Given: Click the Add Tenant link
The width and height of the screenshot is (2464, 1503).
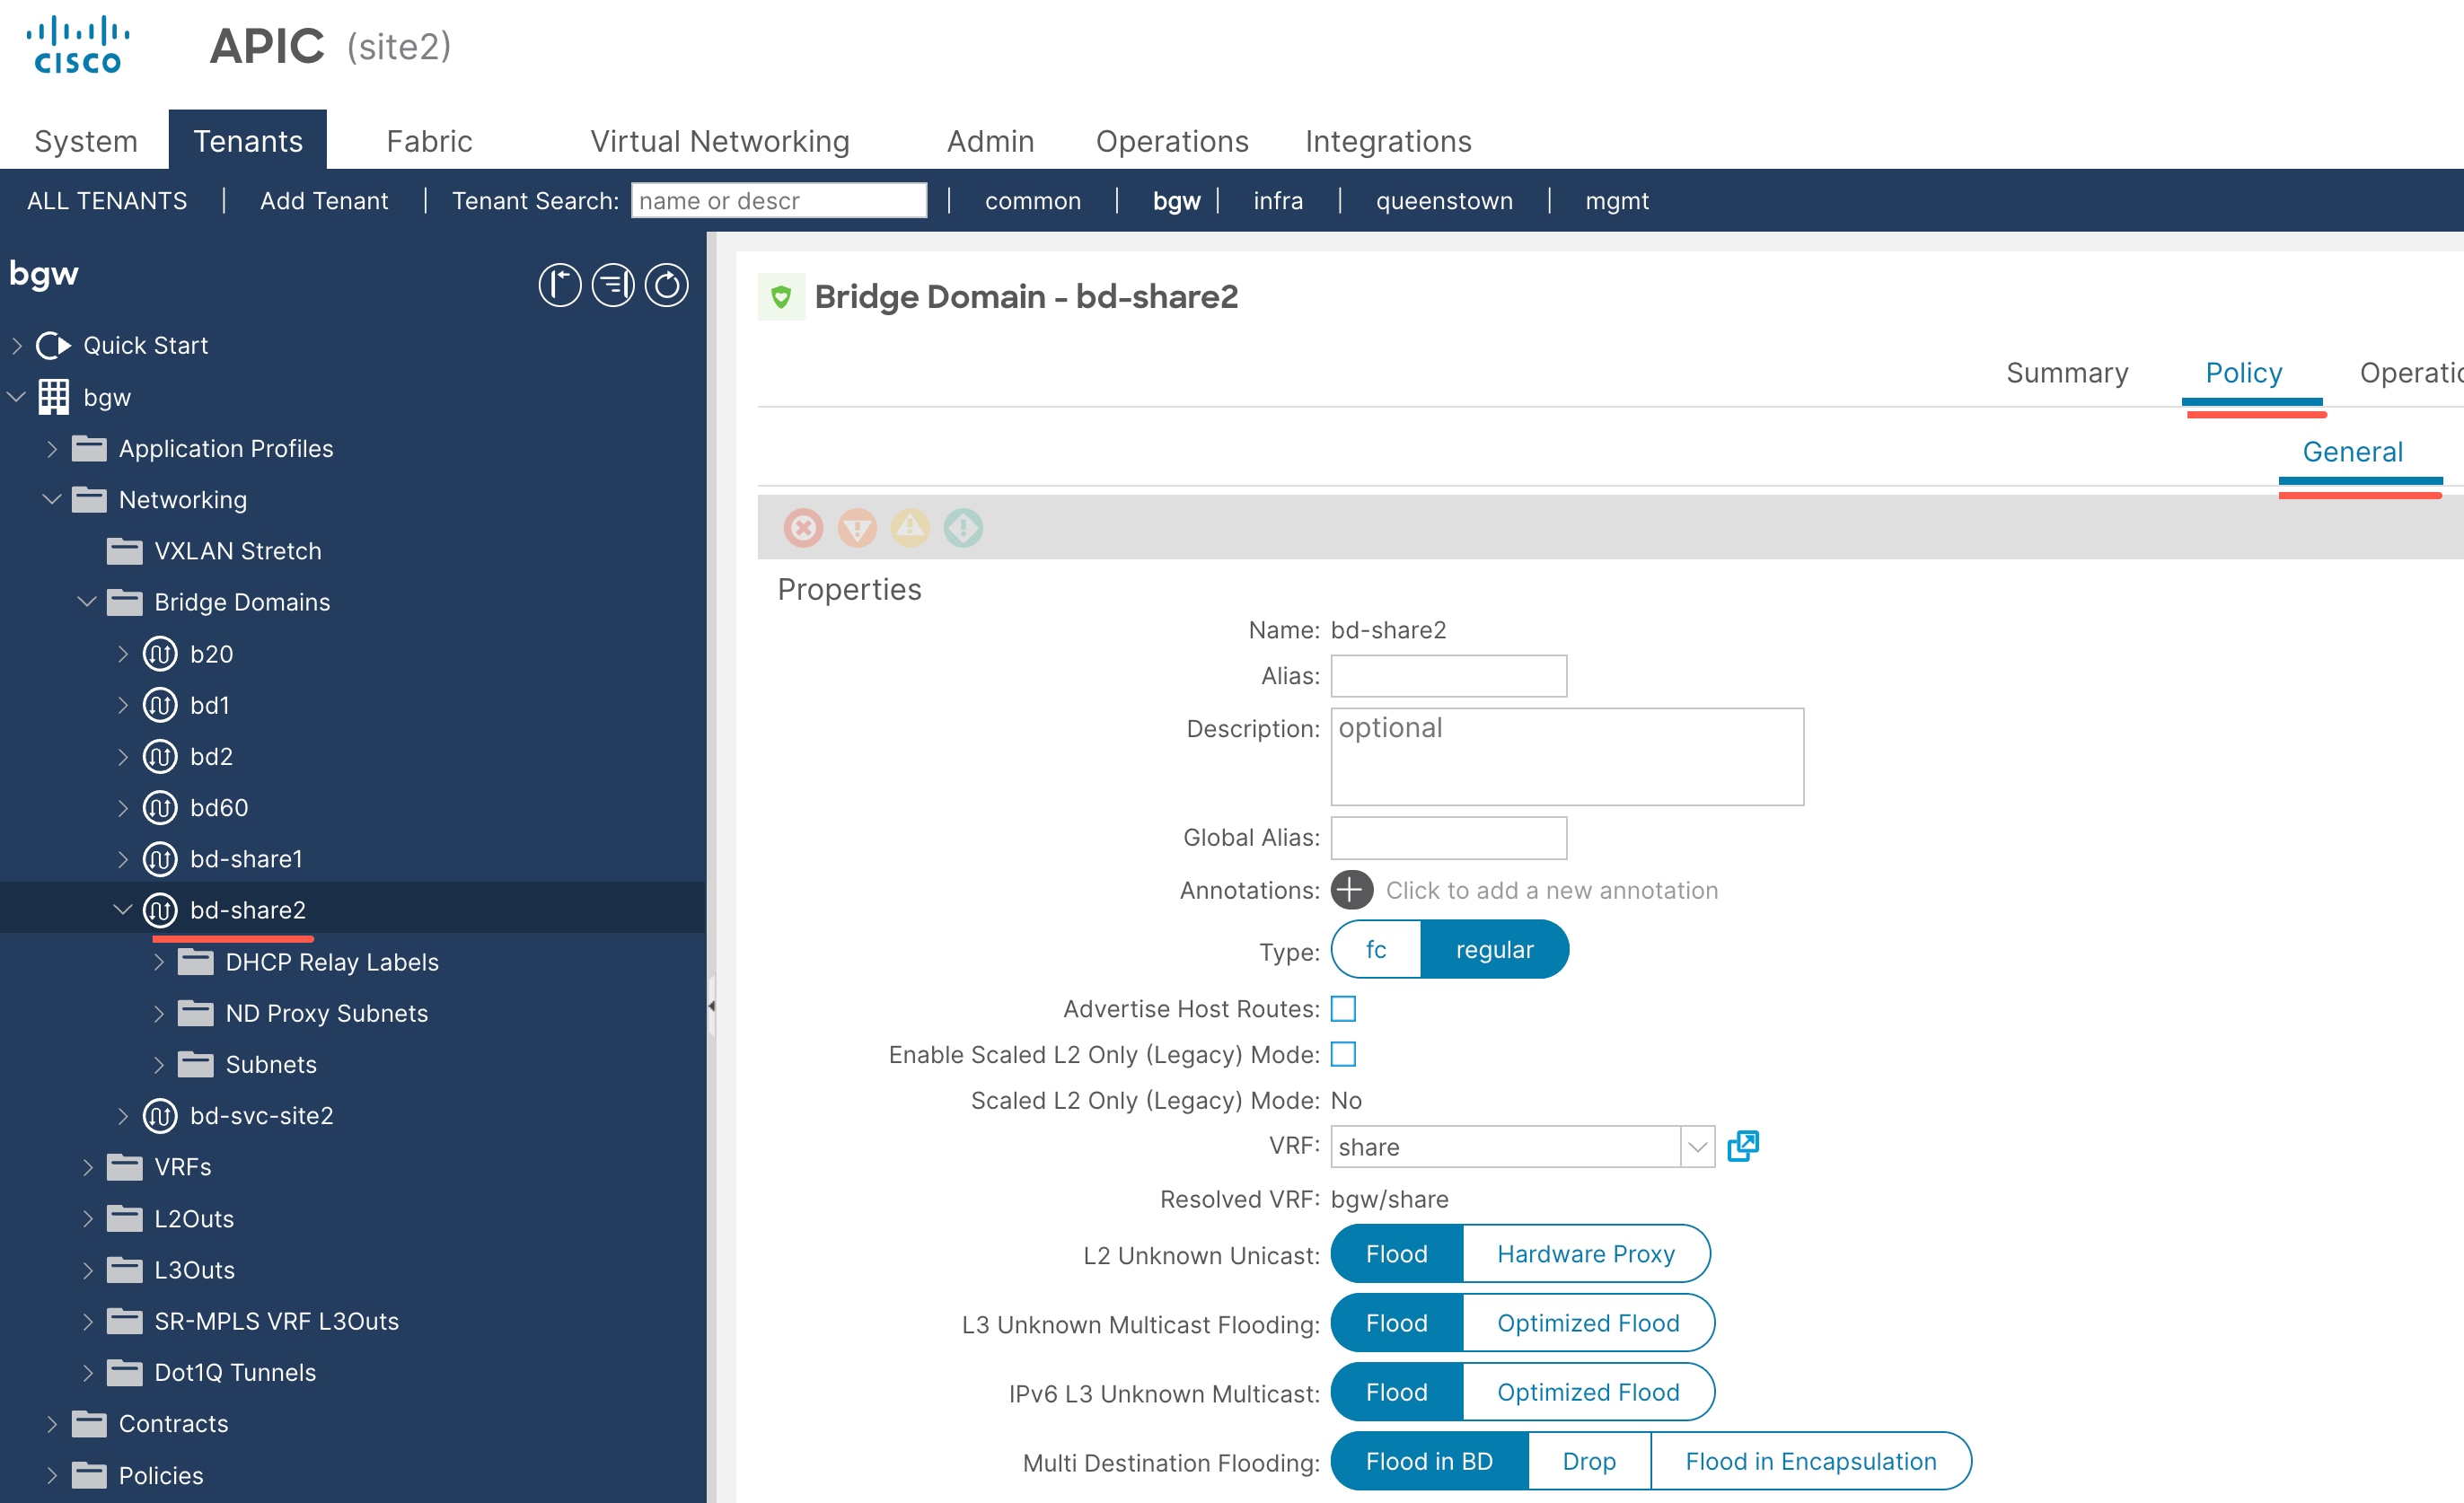Looking at the screenshot, I should coord(324,201).
